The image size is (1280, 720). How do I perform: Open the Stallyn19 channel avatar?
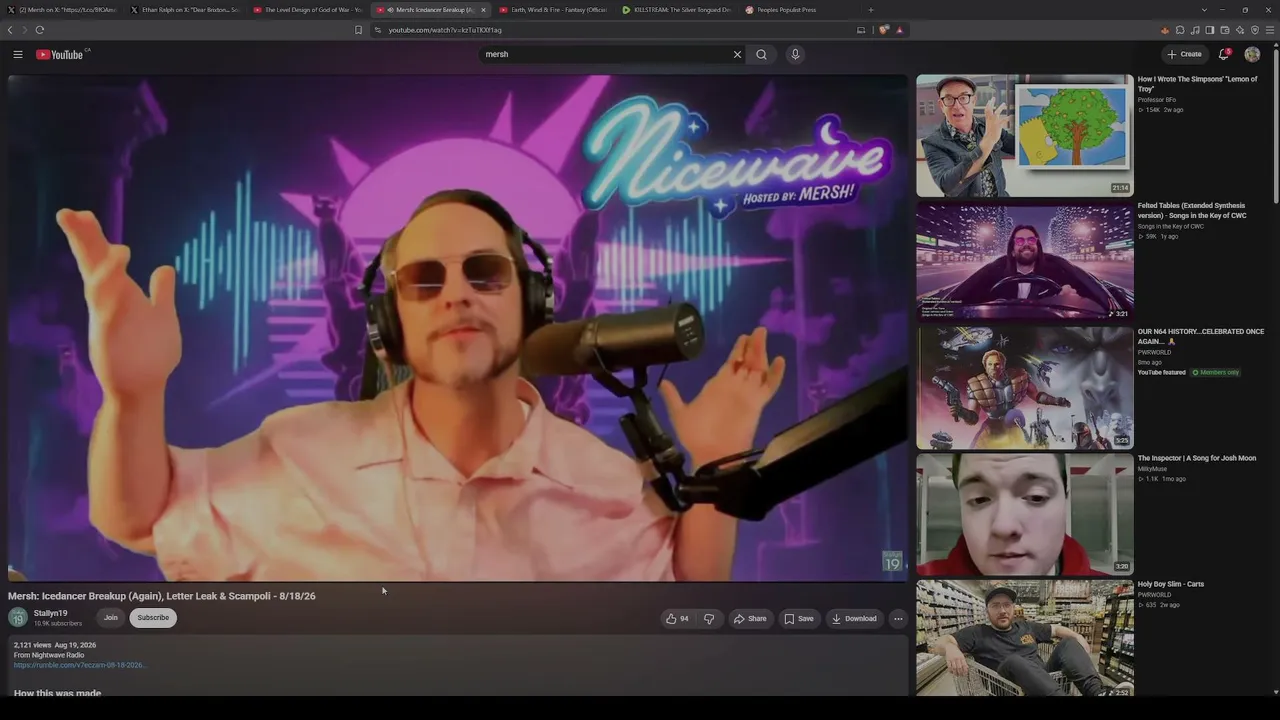pyautogui.click(x=18, y=617)
